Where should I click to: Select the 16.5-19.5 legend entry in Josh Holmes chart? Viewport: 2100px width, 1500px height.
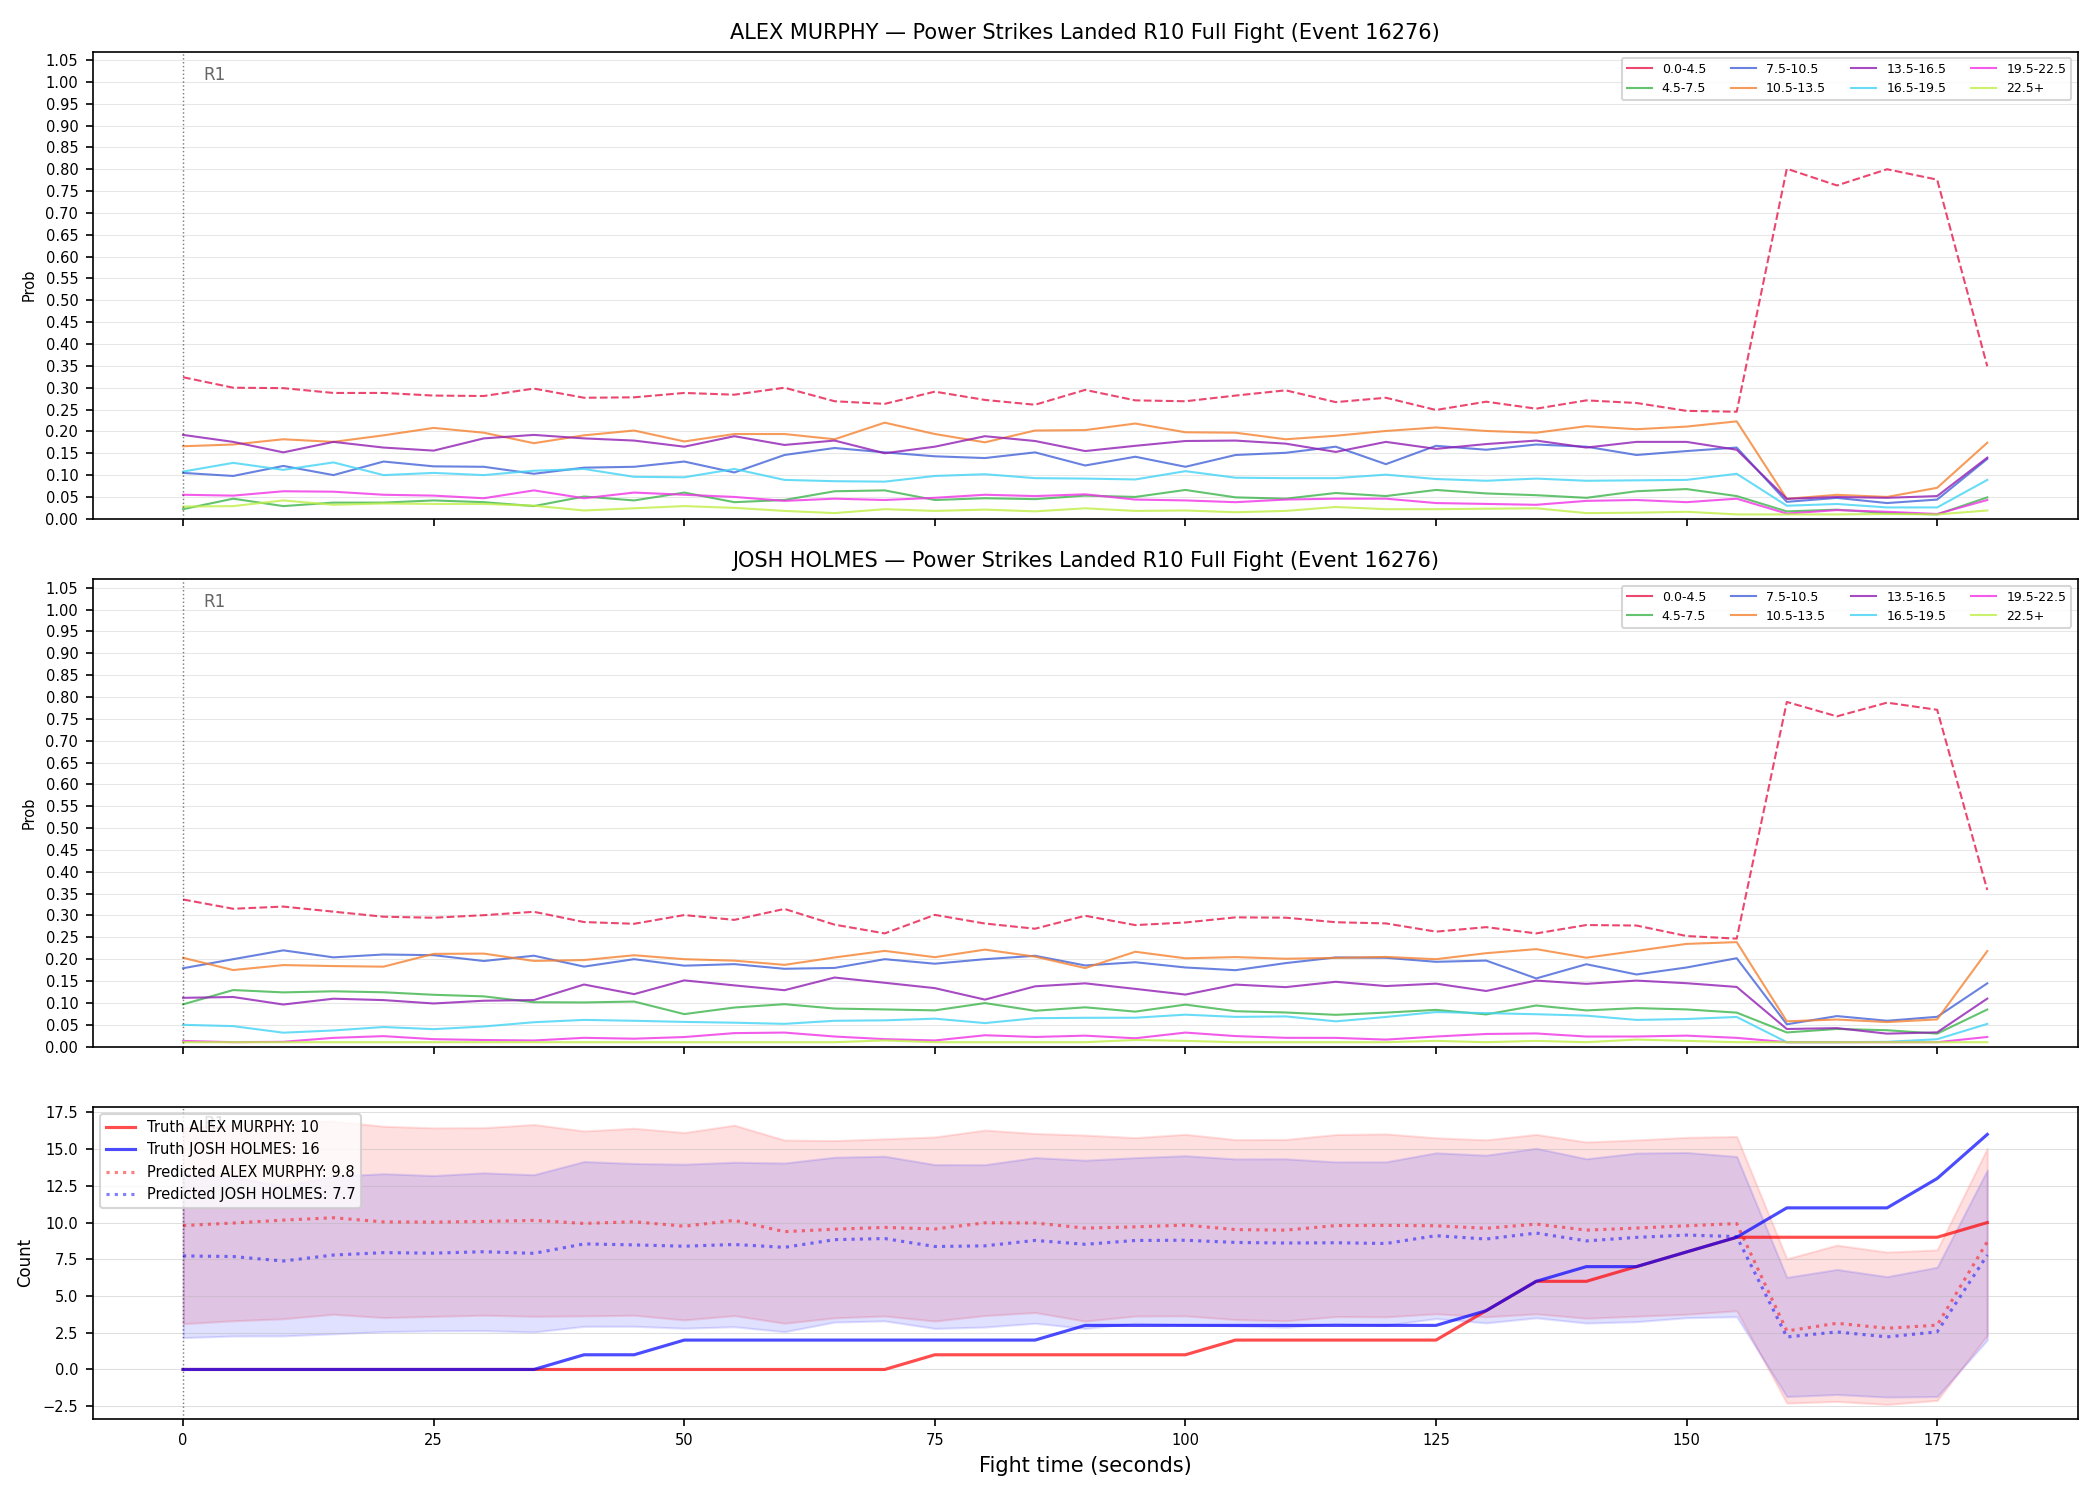[x=1898, y=616]
